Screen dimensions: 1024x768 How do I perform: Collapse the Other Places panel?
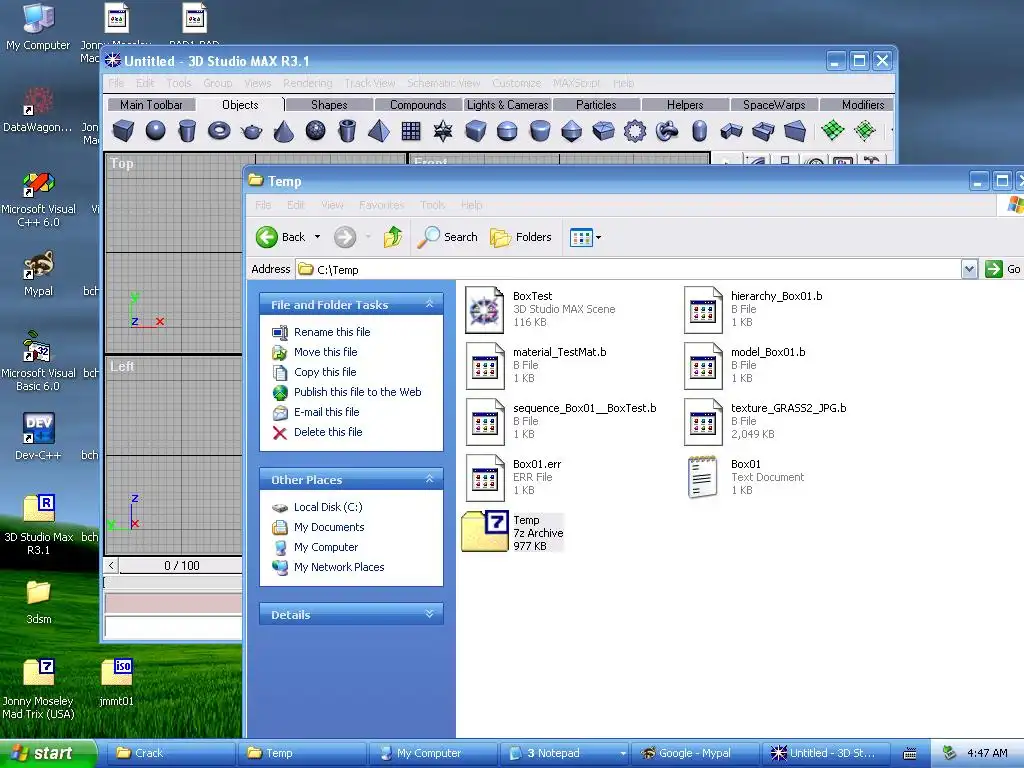(429, 479)
